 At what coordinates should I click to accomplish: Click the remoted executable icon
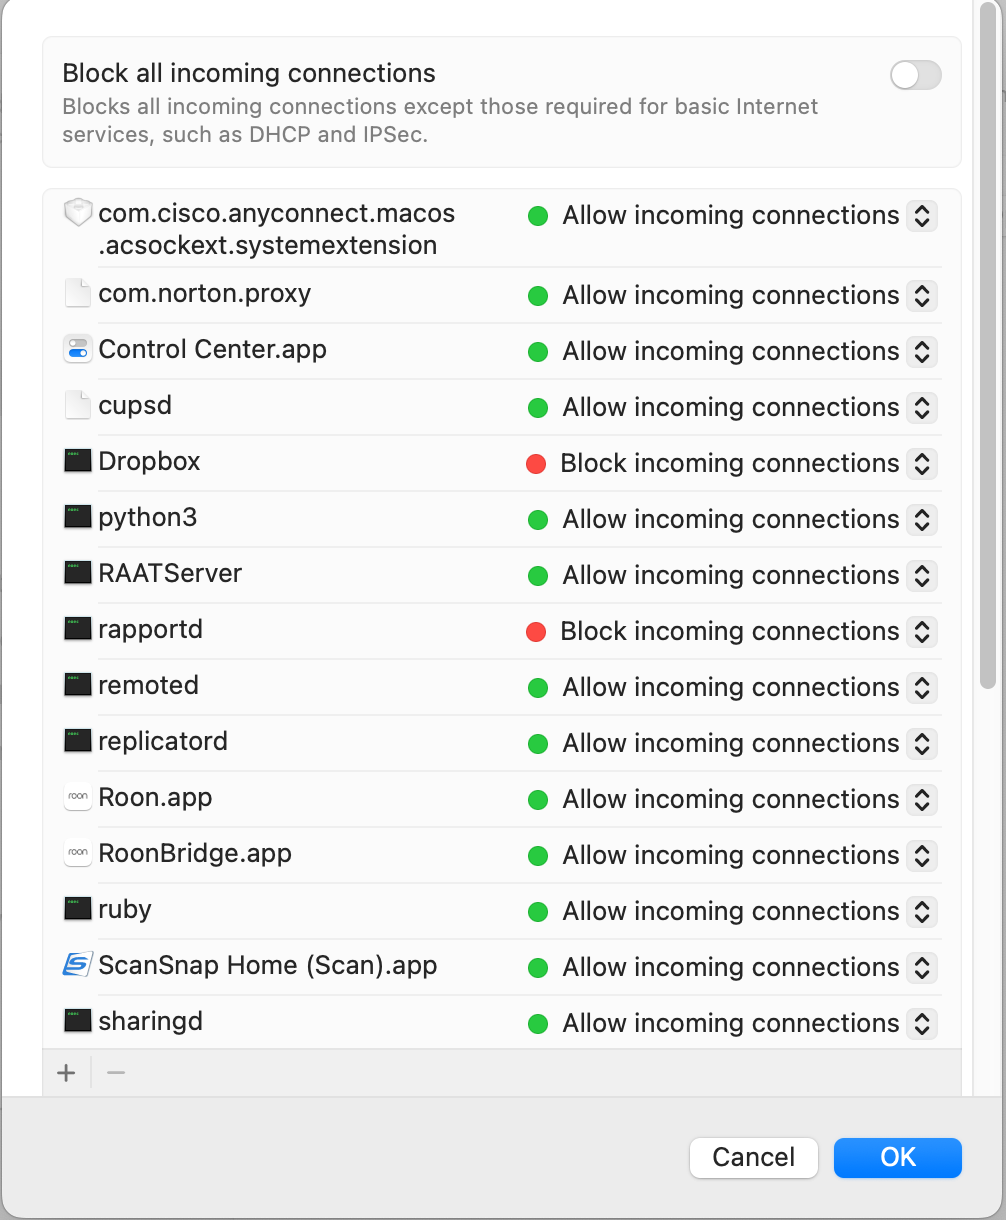click(x=77, y=685)
